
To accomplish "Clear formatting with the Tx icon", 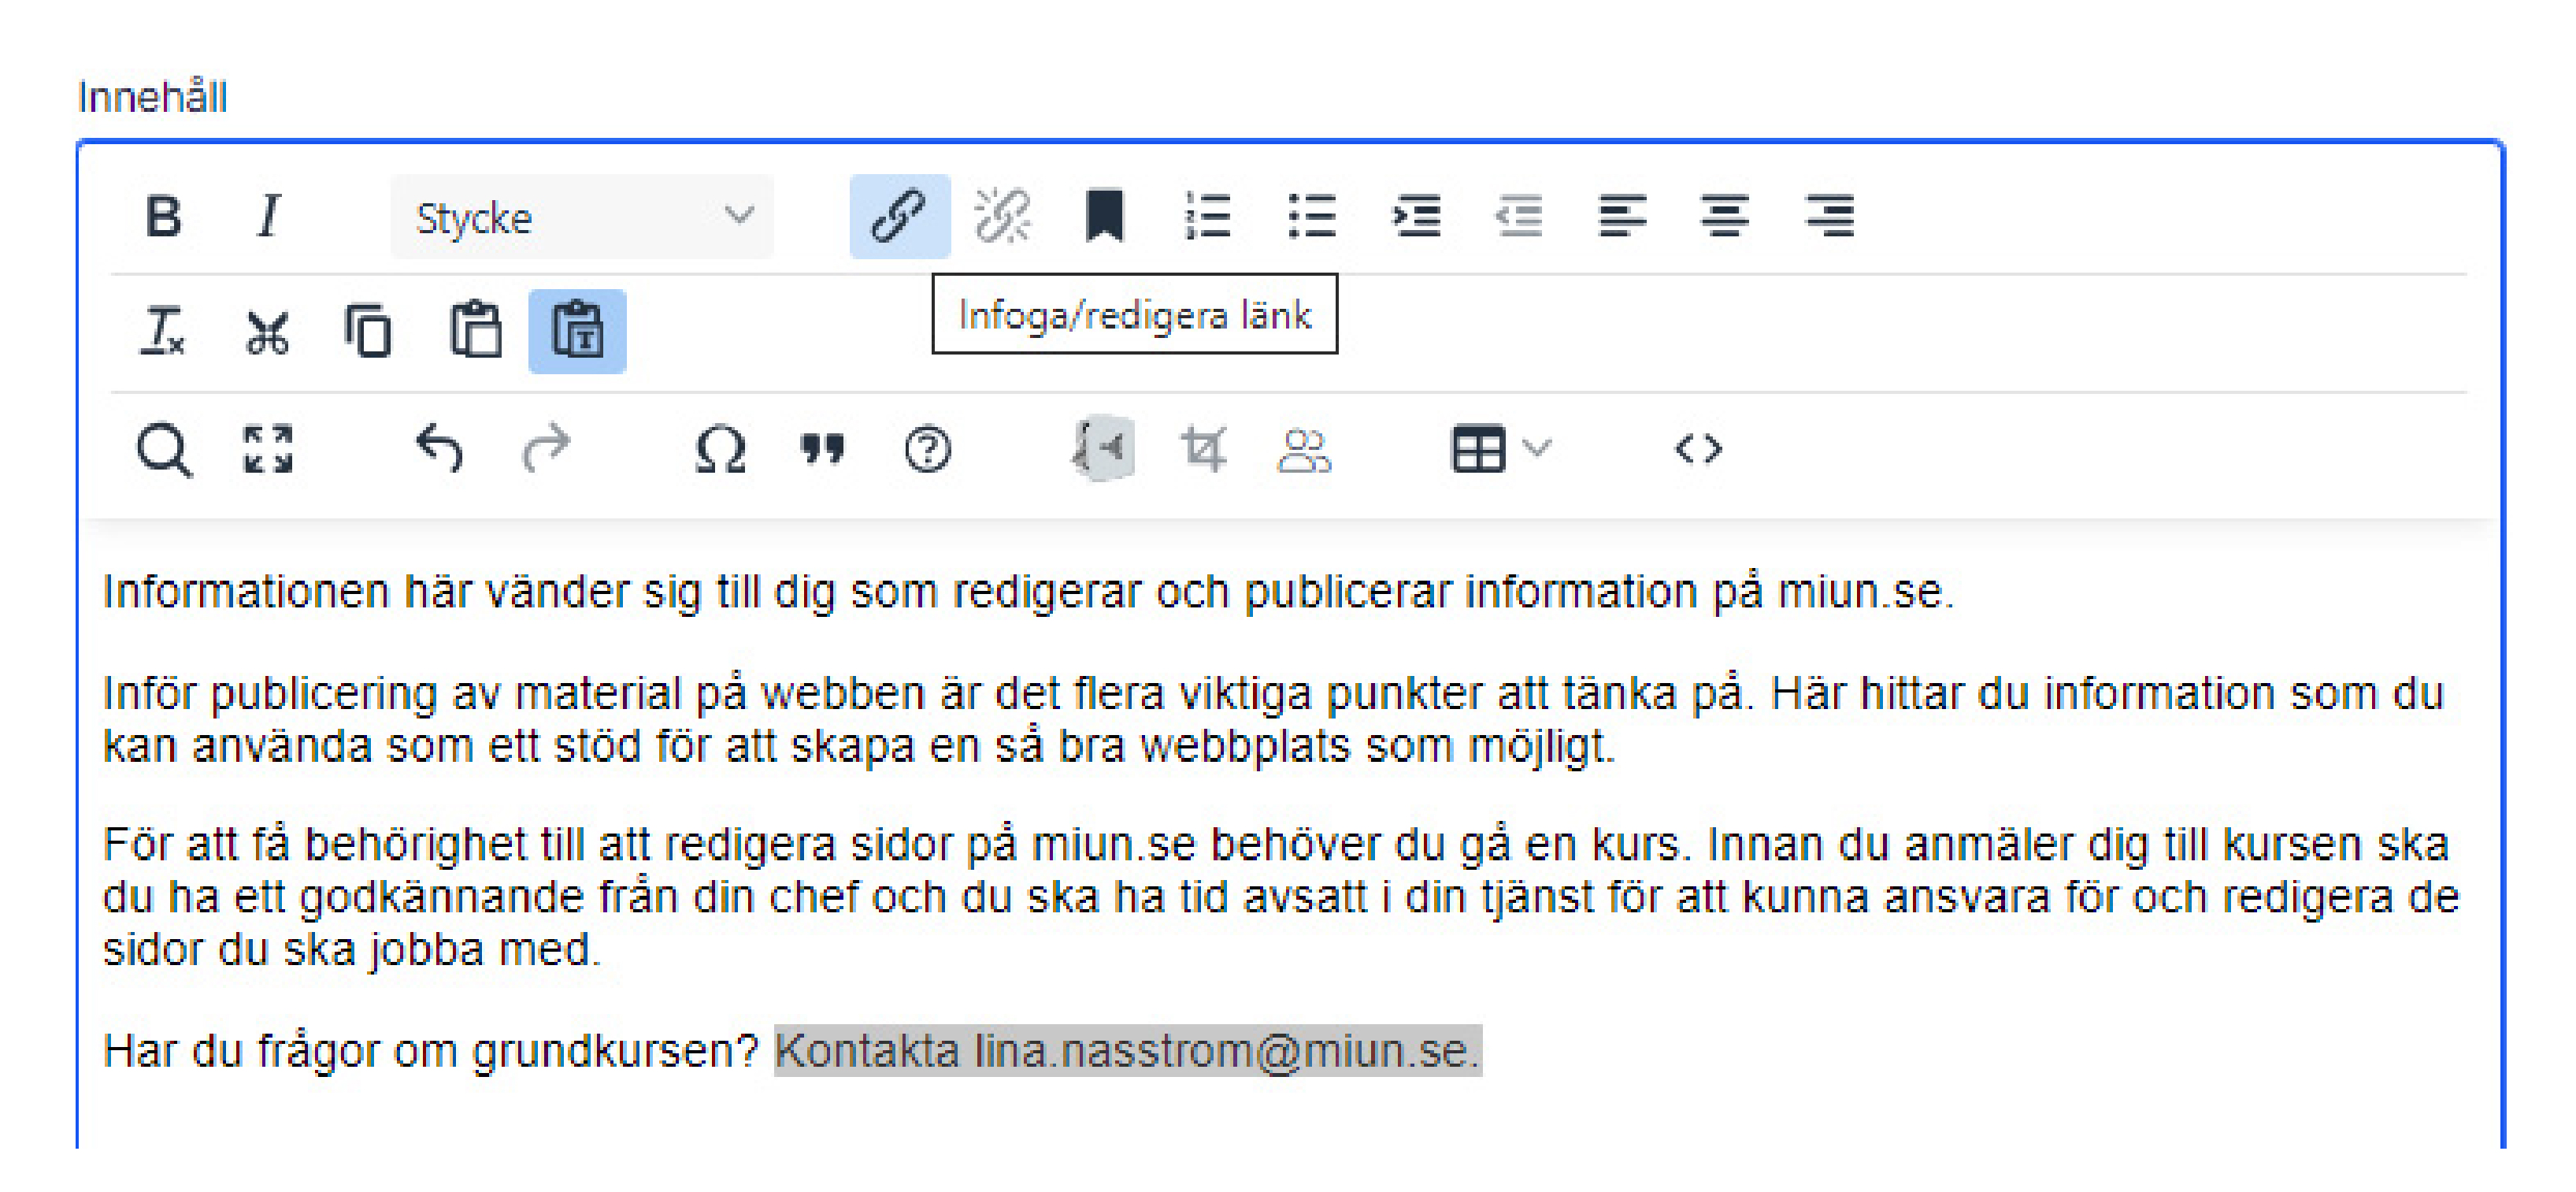I will click(x=163, y=332).
